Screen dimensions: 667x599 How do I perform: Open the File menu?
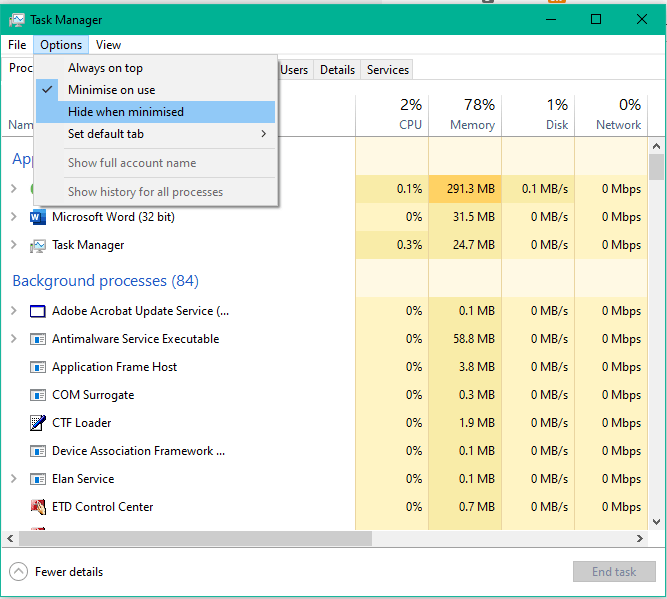click(17, 45)
